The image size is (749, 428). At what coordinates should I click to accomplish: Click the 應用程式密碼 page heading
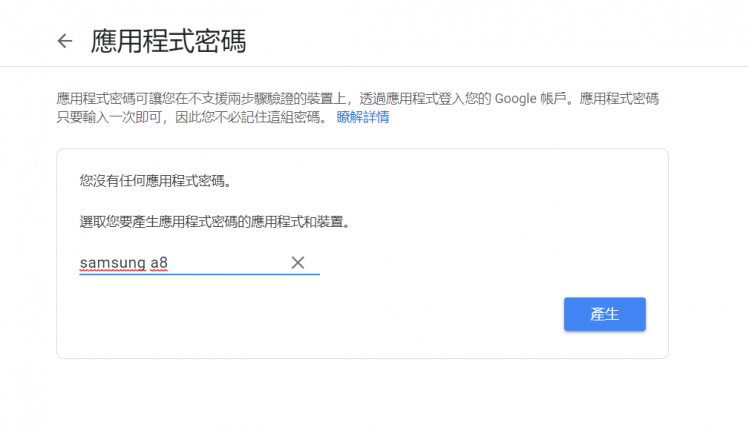coord(168,41)
